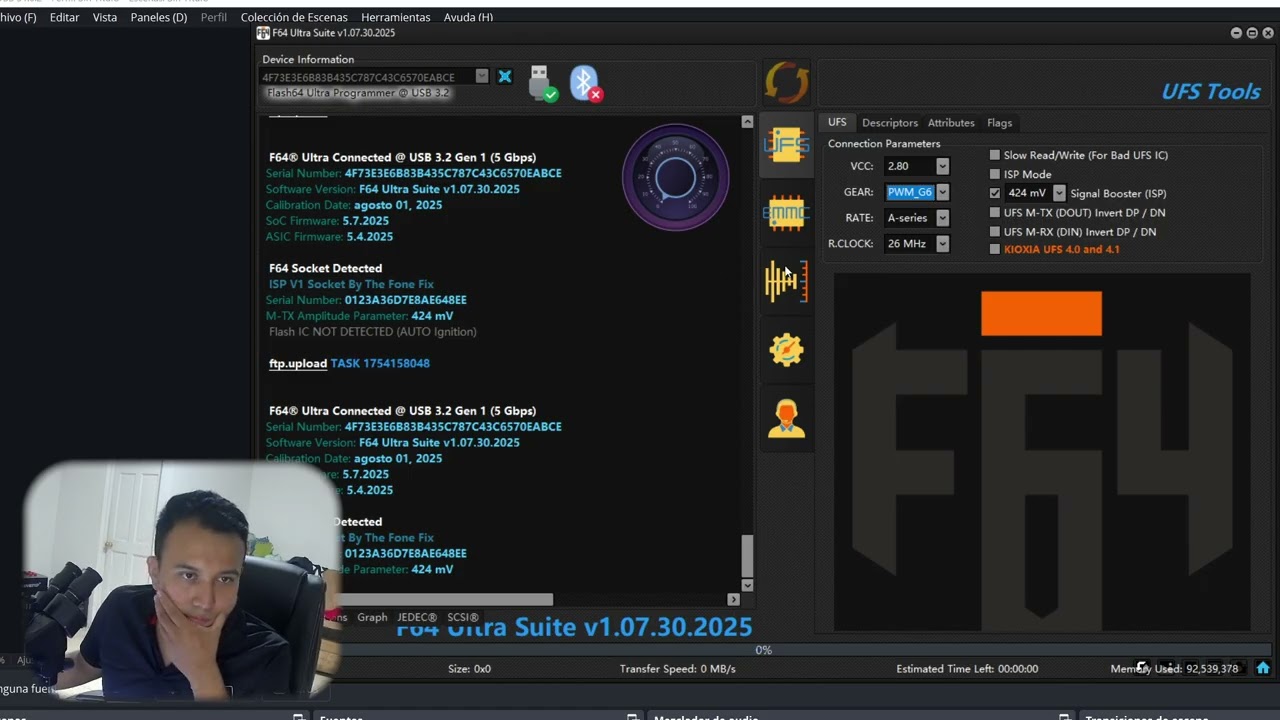
Task: Switch to the Descriptors tab
Action: click(890, 123)
